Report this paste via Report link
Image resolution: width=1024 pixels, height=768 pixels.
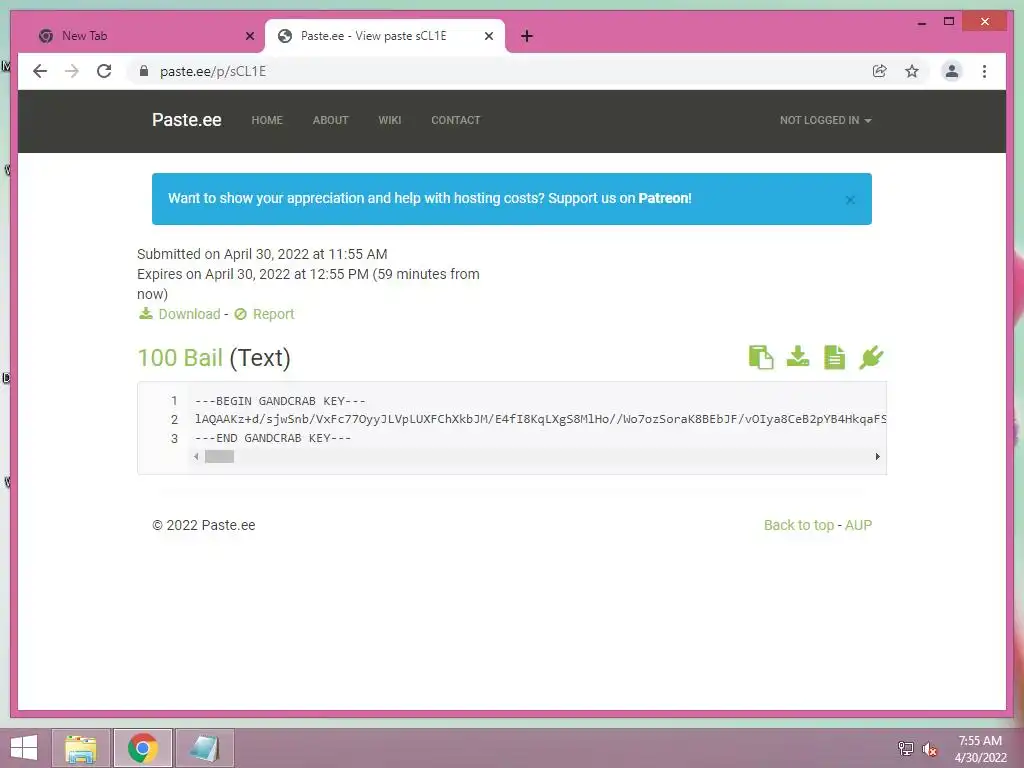[x=273, y=314]
